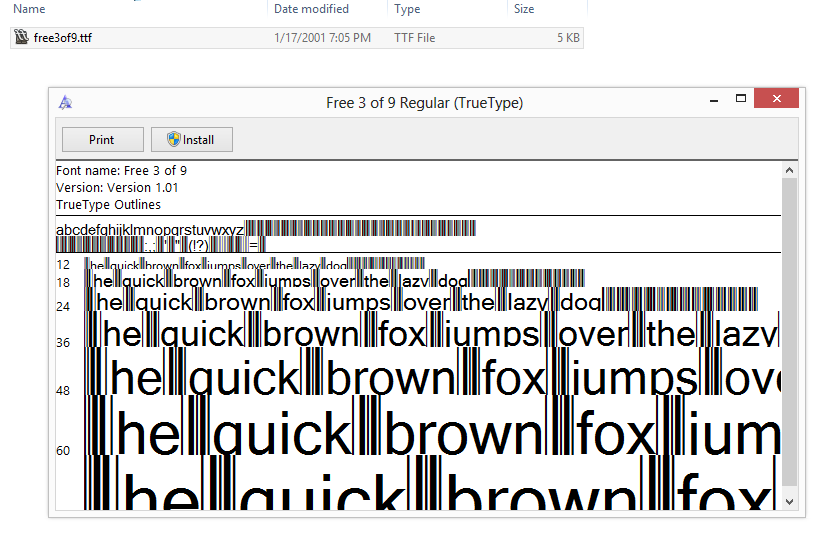Image resolution: width=824 pixels, height=535 pixels.
Task: Minimize the font viewer window
Action: [714, 99]
